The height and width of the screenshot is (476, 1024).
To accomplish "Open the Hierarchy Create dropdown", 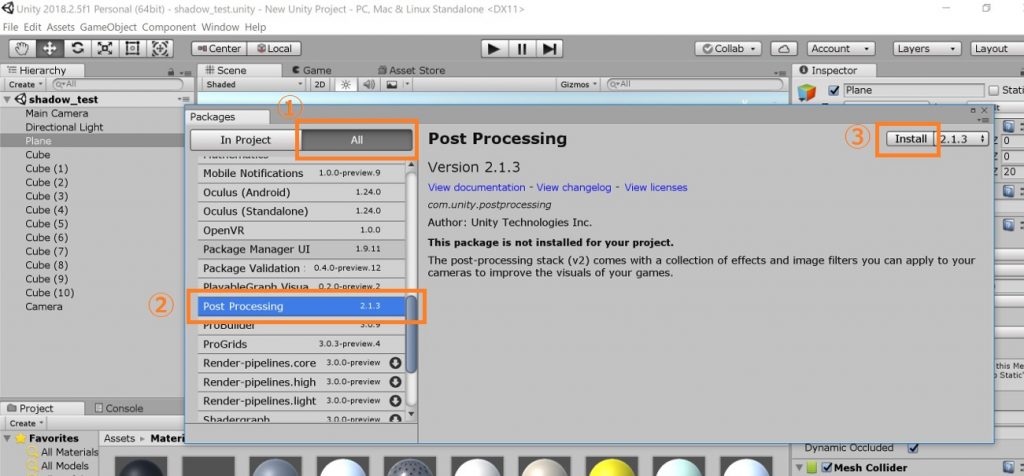I will tap(26, 84).
